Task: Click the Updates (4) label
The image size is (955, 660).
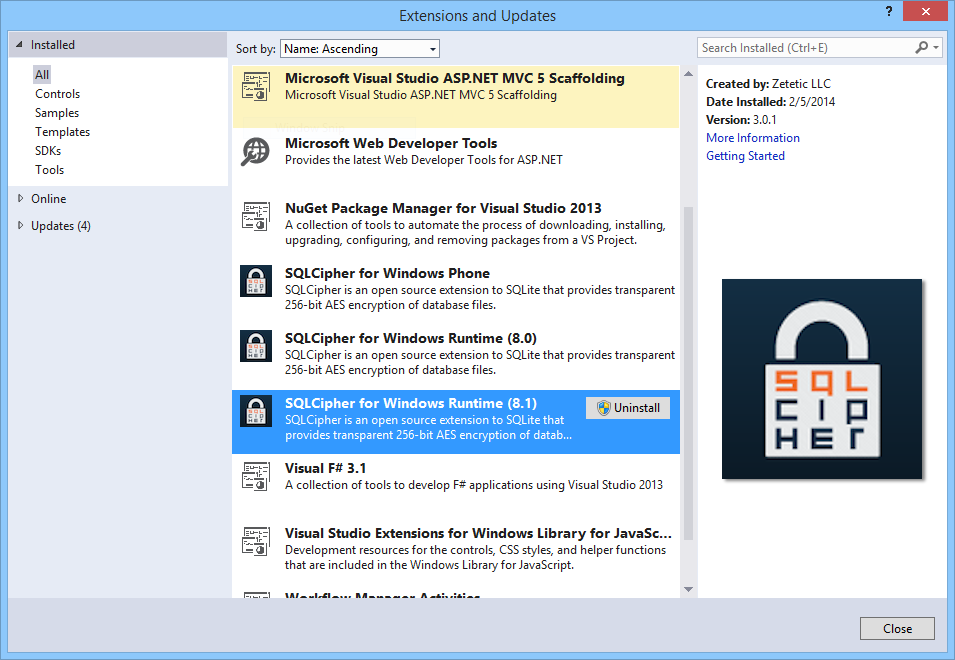Action: tap(61, 225)
